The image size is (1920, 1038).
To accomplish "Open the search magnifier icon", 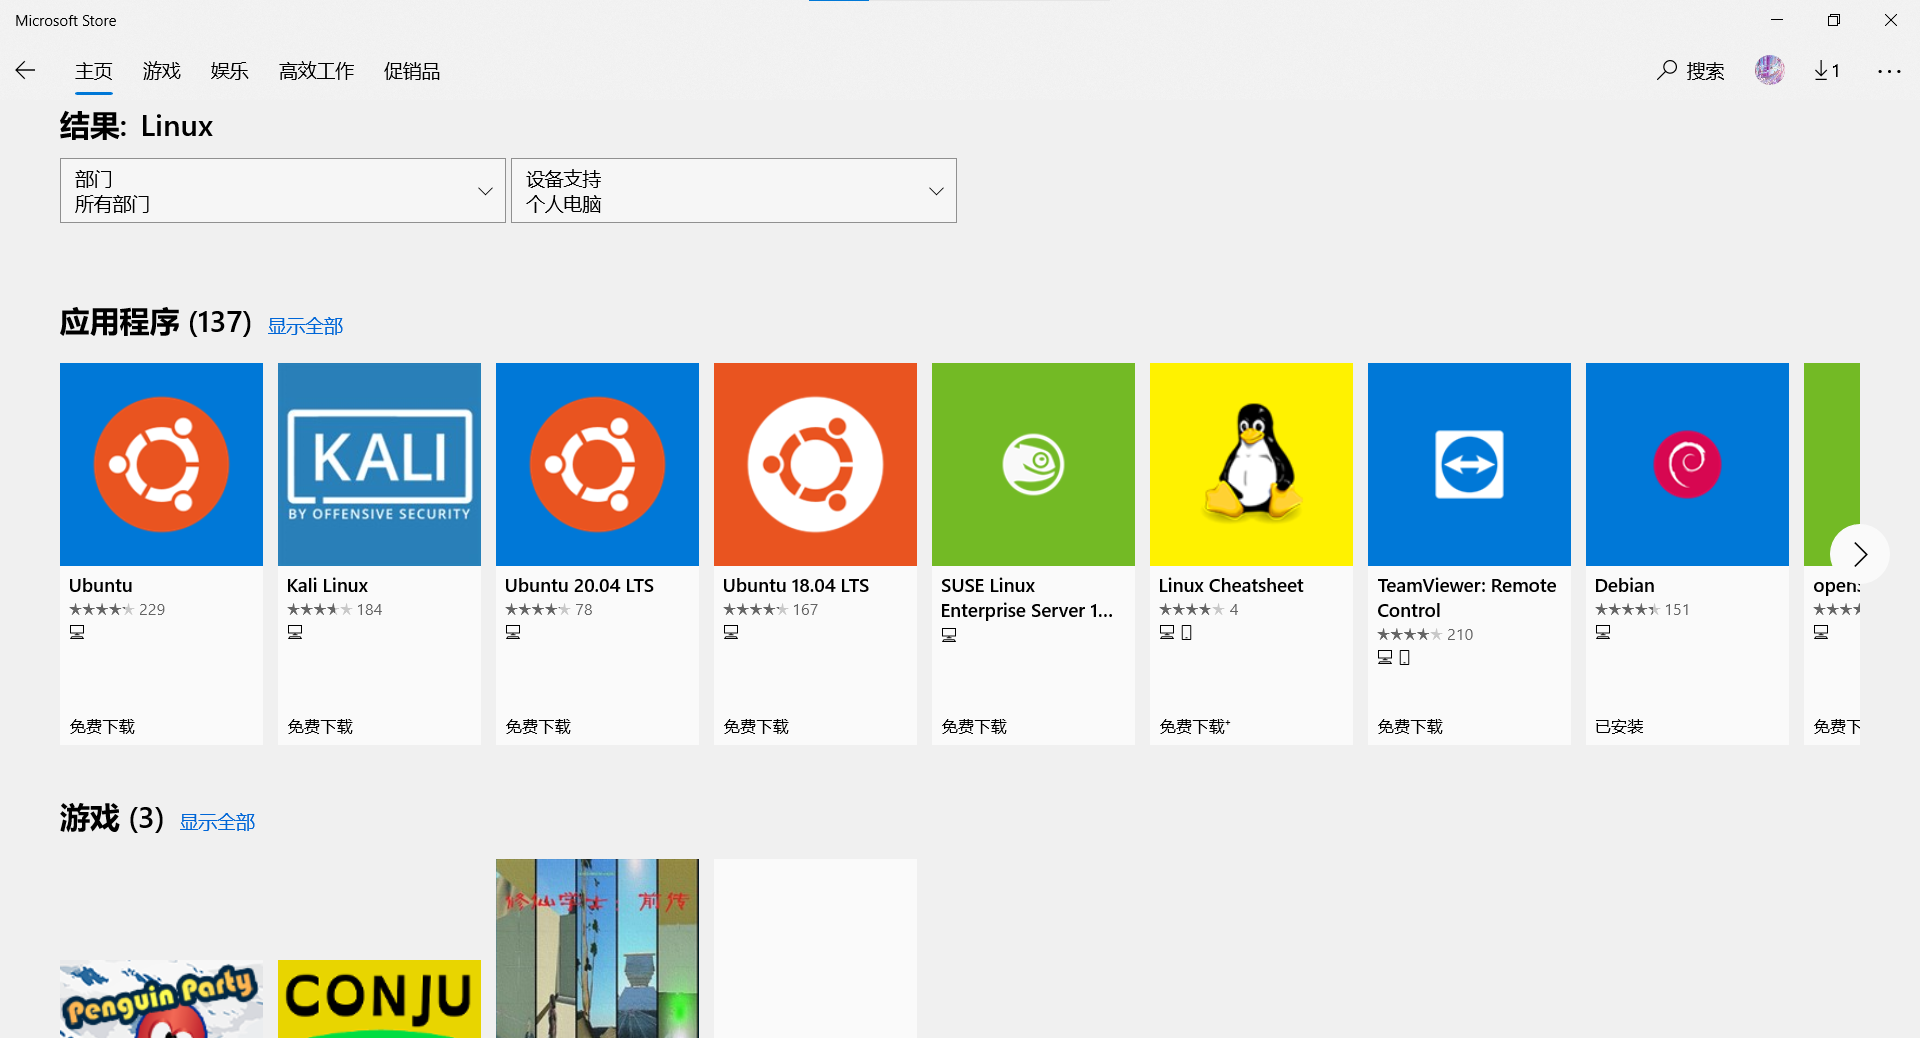I will pyautogui.click(x=1666, y=70).
